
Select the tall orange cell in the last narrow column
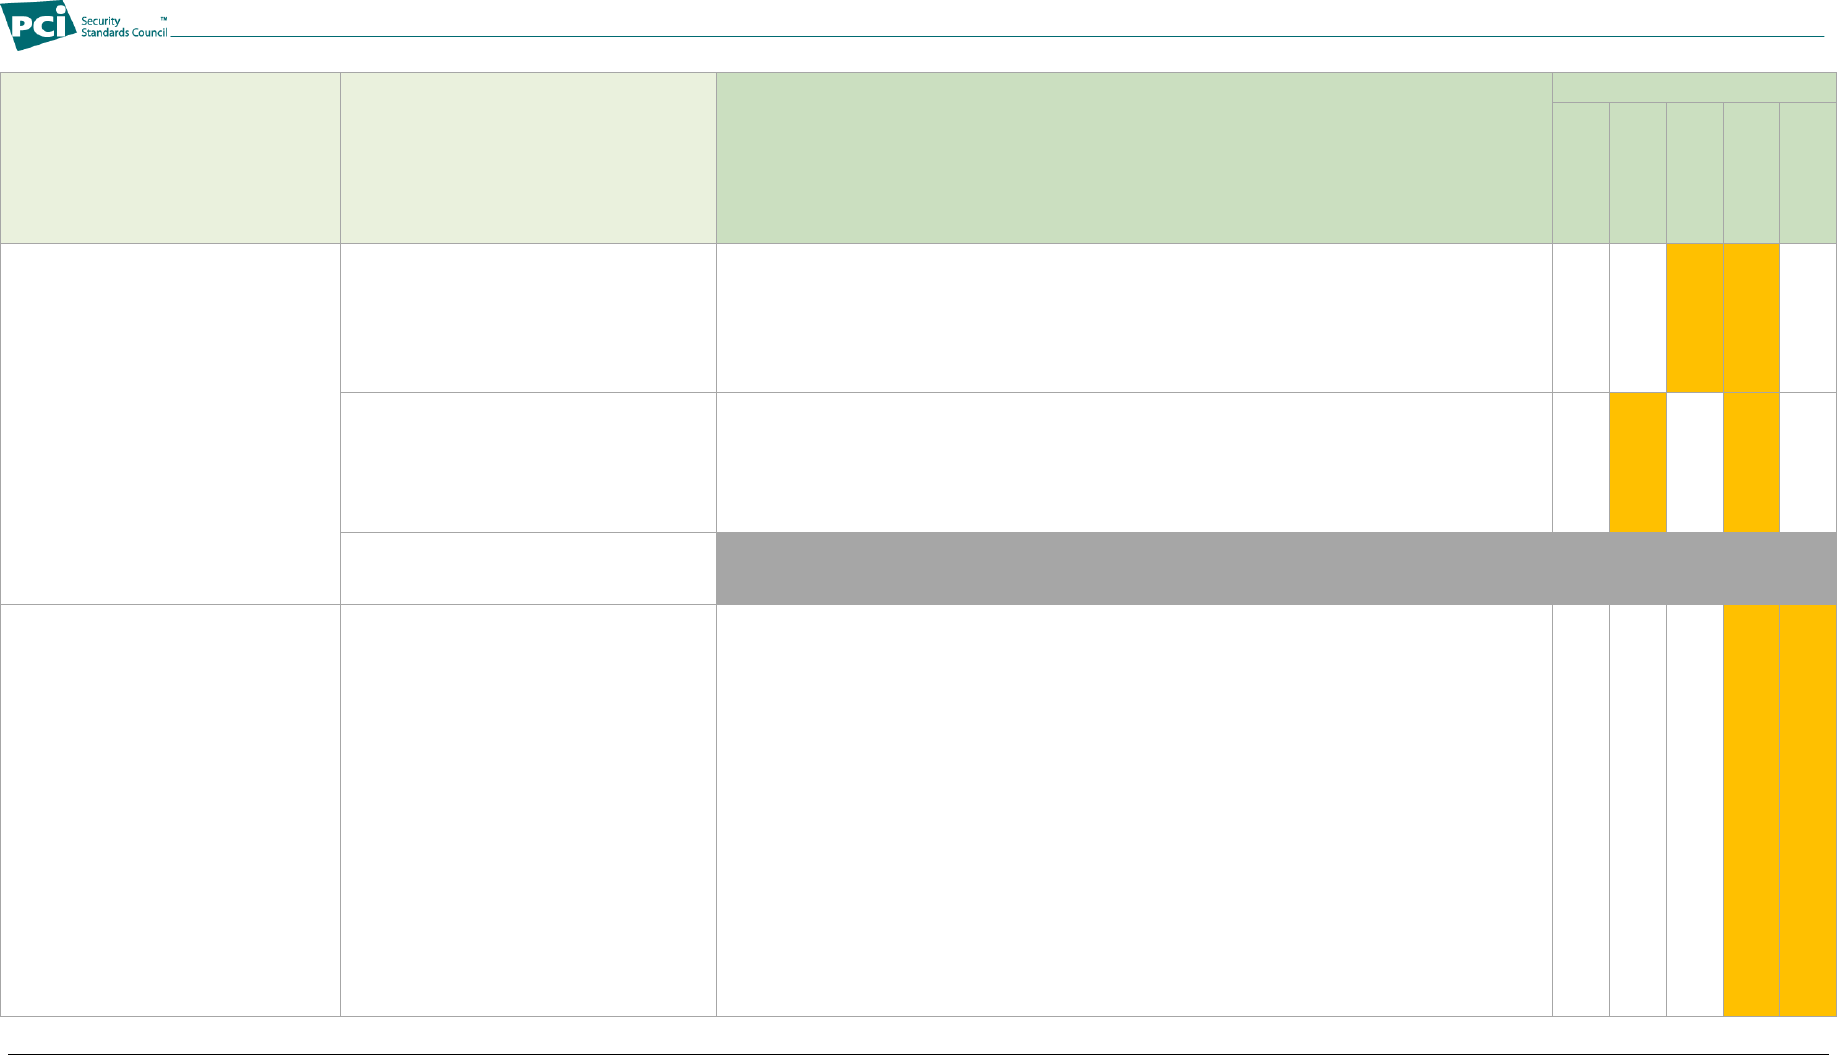[1808, 811]
